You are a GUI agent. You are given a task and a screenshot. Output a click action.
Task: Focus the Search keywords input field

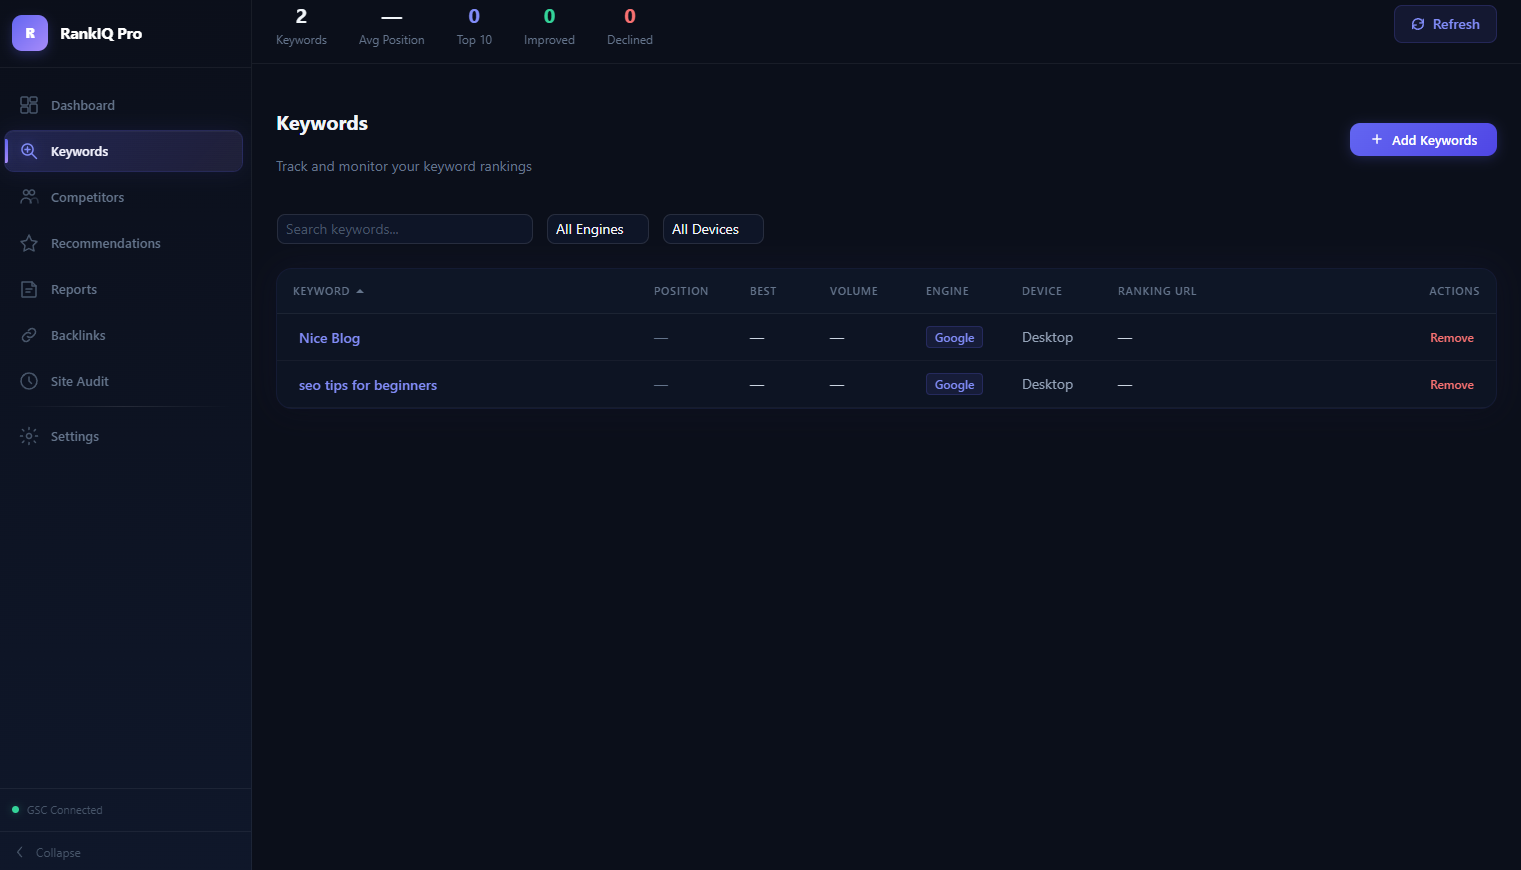pos(404,229)
